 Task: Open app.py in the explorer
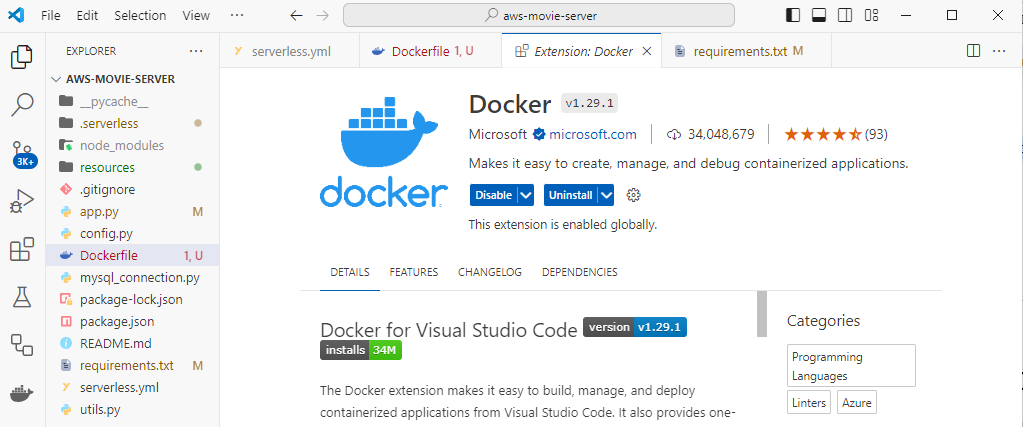click(x=132, y=212)
